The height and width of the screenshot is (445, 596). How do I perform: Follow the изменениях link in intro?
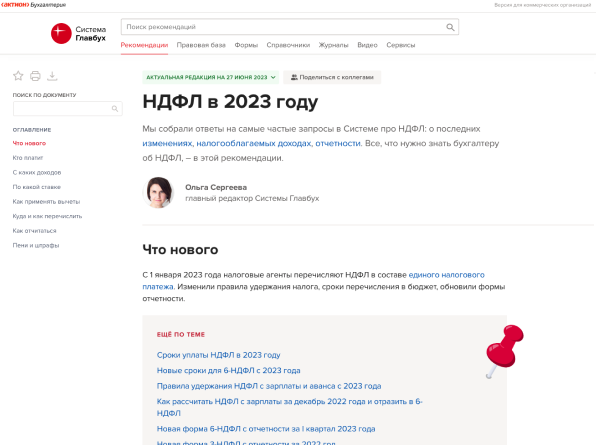pyautogui.click(x=168, y=143)
